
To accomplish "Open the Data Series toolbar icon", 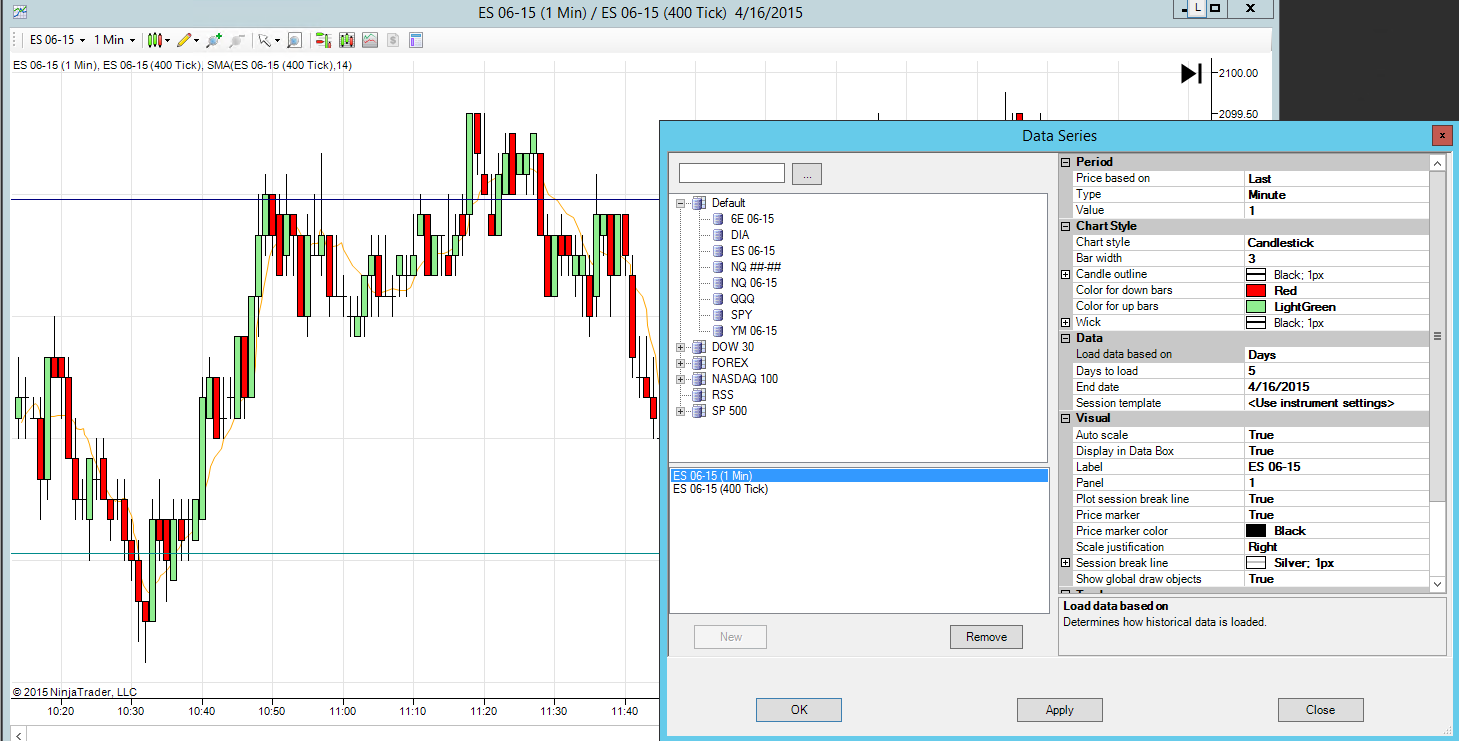I will coord(324,40).
